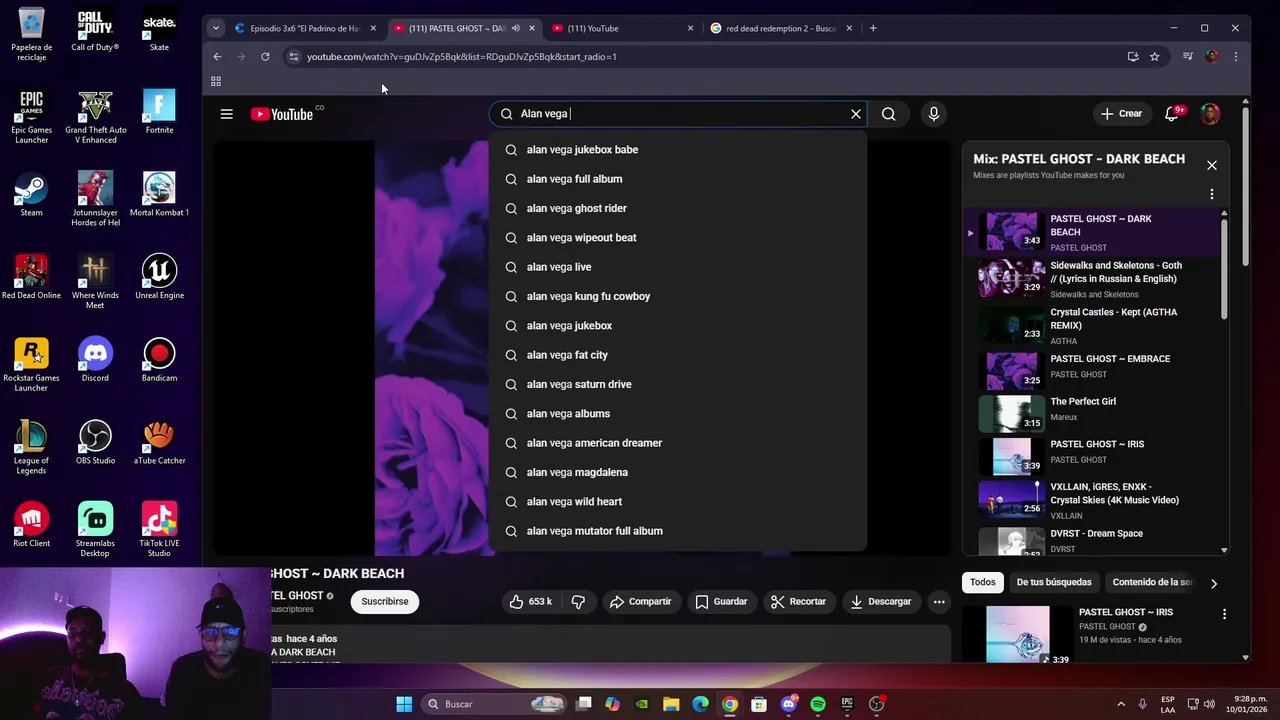The width and height of the screenshot is (1280, 720).
Task: Select suggestion alan vega jukebox babe
Action: point(678,150)
